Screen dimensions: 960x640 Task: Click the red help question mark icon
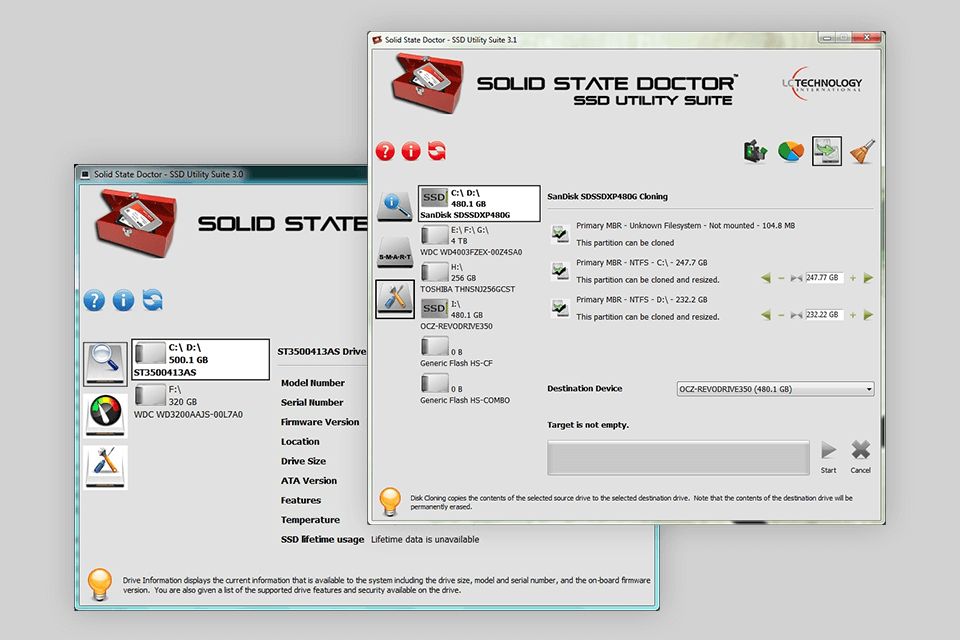(x=385, y=151)
